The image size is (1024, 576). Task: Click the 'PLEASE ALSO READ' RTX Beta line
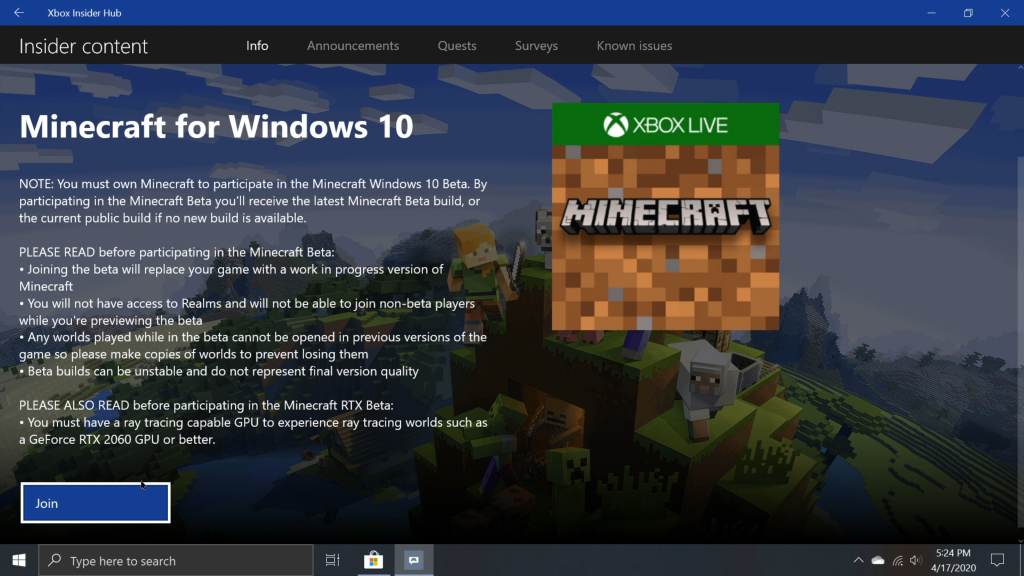(x=206, y=405)
